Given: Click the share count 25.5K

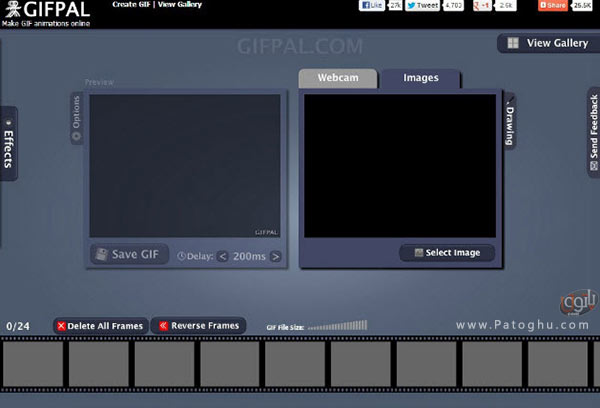Looking at the screenshot, I should pos(582,5).
